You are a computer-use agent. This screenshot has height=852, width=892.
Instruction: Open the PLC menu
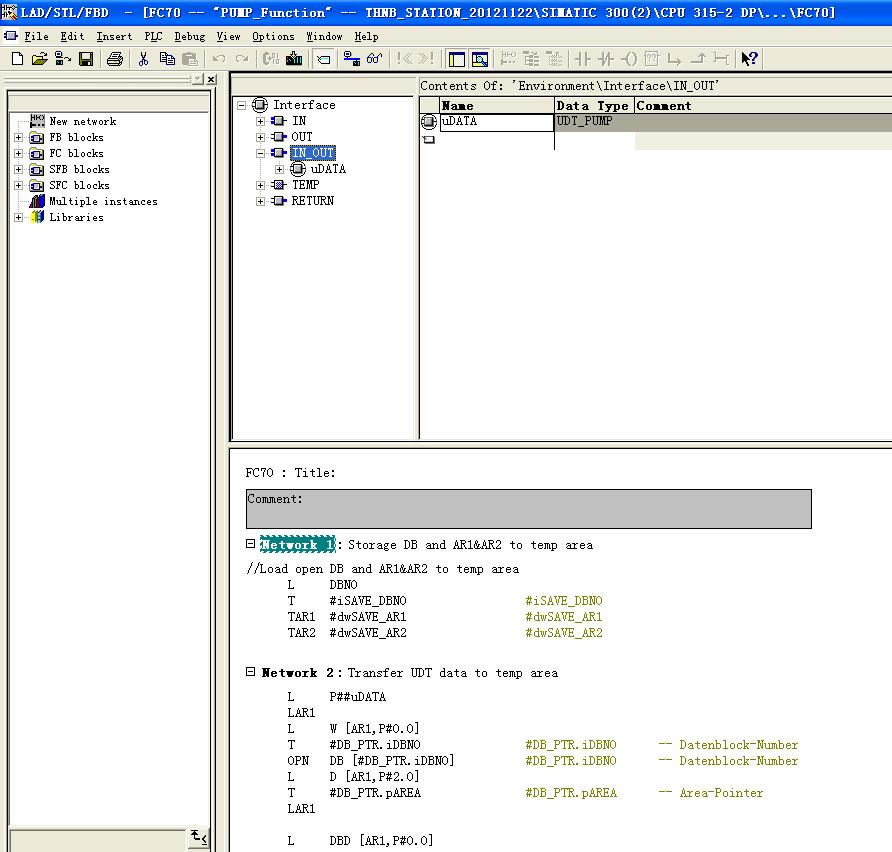point(154,36)
